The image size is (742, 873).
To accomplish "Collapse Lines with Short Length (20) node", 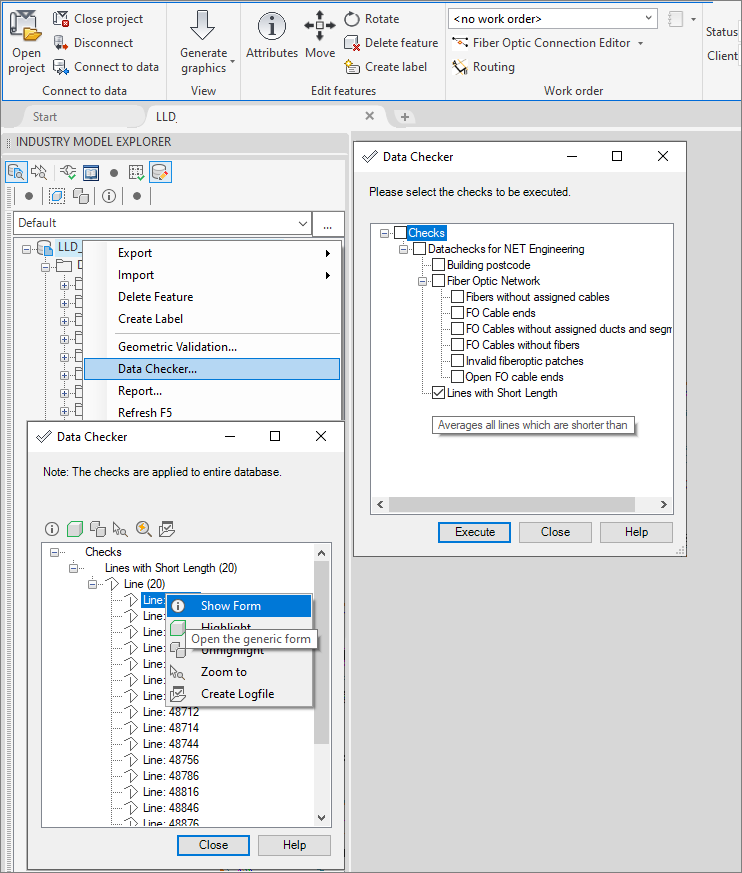I will pos(73,568).
